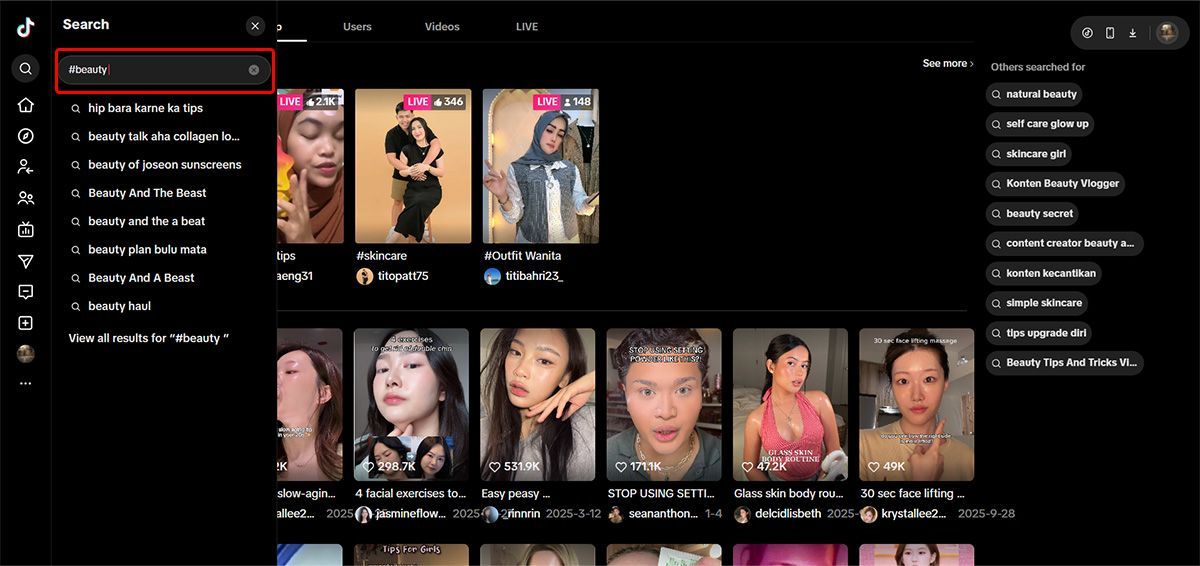Open username titopatt75
The image size is (1200, 566).
tap(403, 276)
